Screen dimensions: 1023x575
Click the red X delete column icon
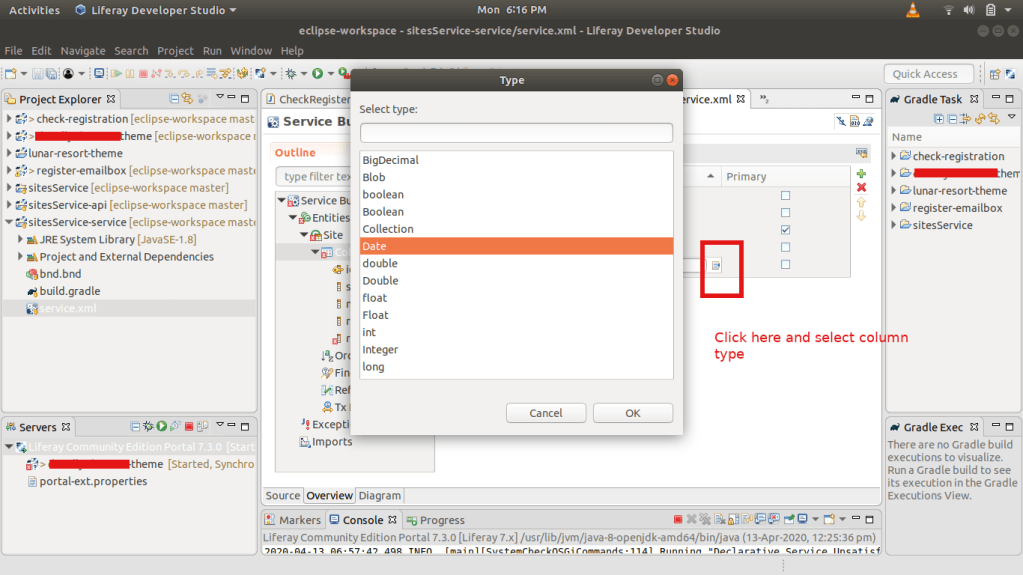coord(861,188)
